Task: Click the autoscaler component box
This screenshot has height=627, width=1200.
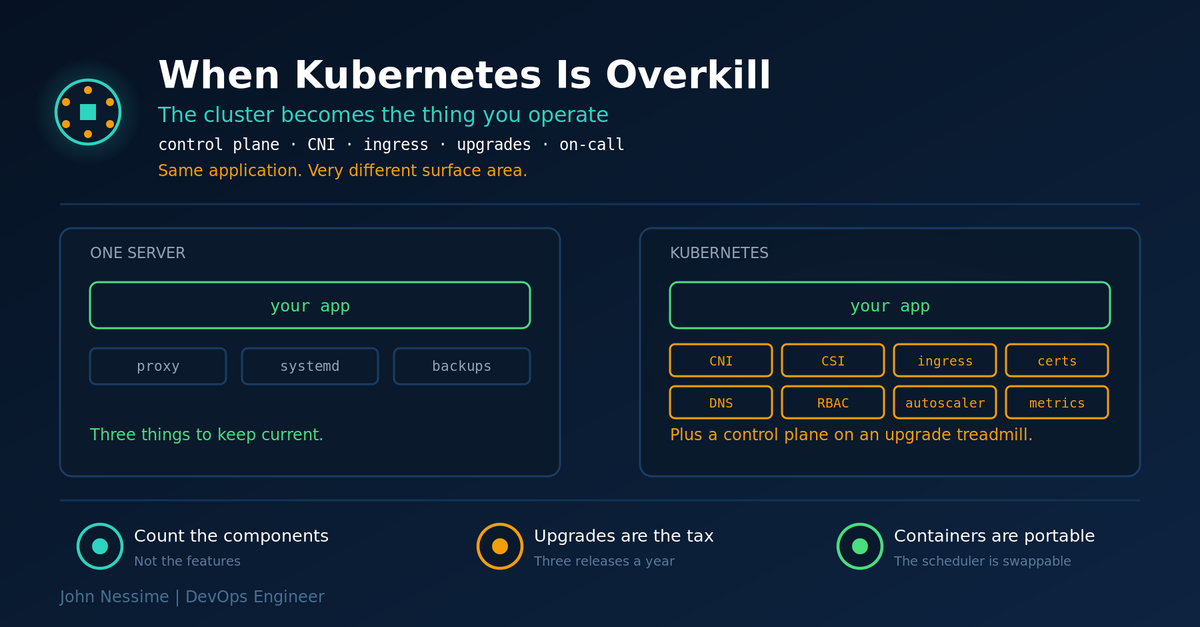Action: click(x=945, y=402)
